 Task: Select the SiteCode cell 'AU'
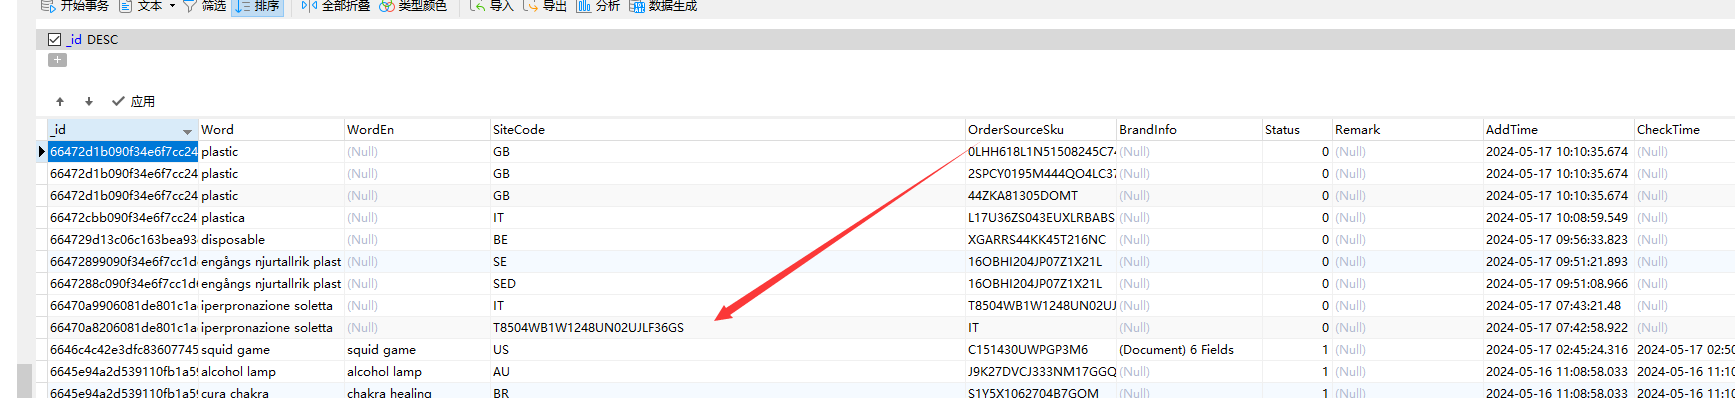point(728,372)
